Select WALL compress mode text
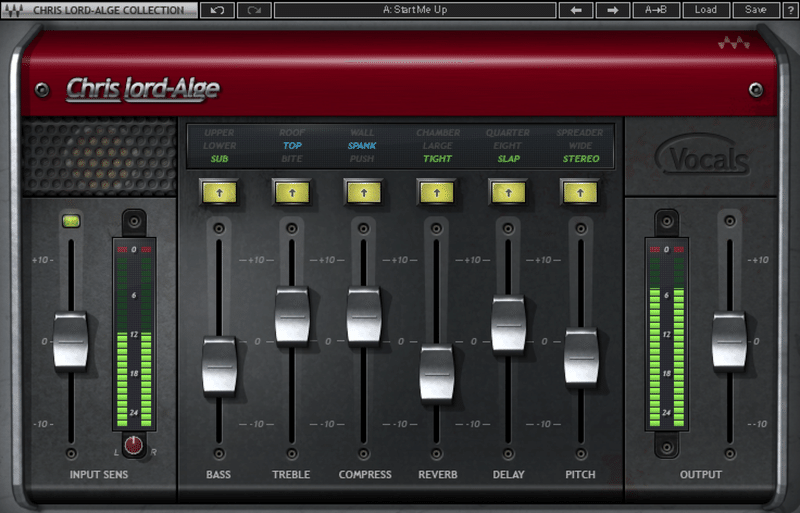The height and width of the screenshot is (513, 800). pyautogui.click(x=362, y=133)
